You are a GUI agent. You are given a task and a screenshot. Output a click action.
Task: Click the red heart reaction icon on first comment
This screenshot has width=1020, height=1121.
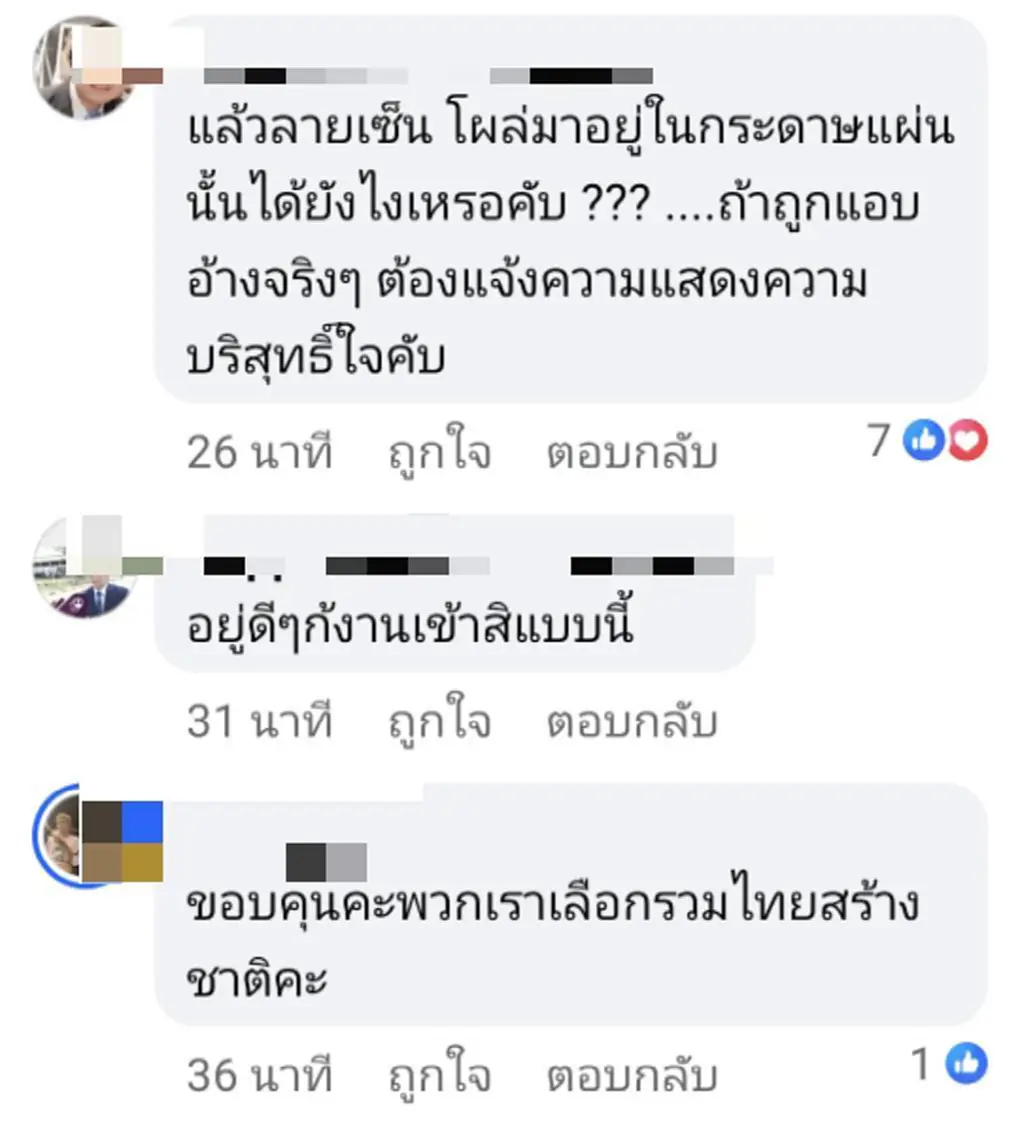point(968,440)
